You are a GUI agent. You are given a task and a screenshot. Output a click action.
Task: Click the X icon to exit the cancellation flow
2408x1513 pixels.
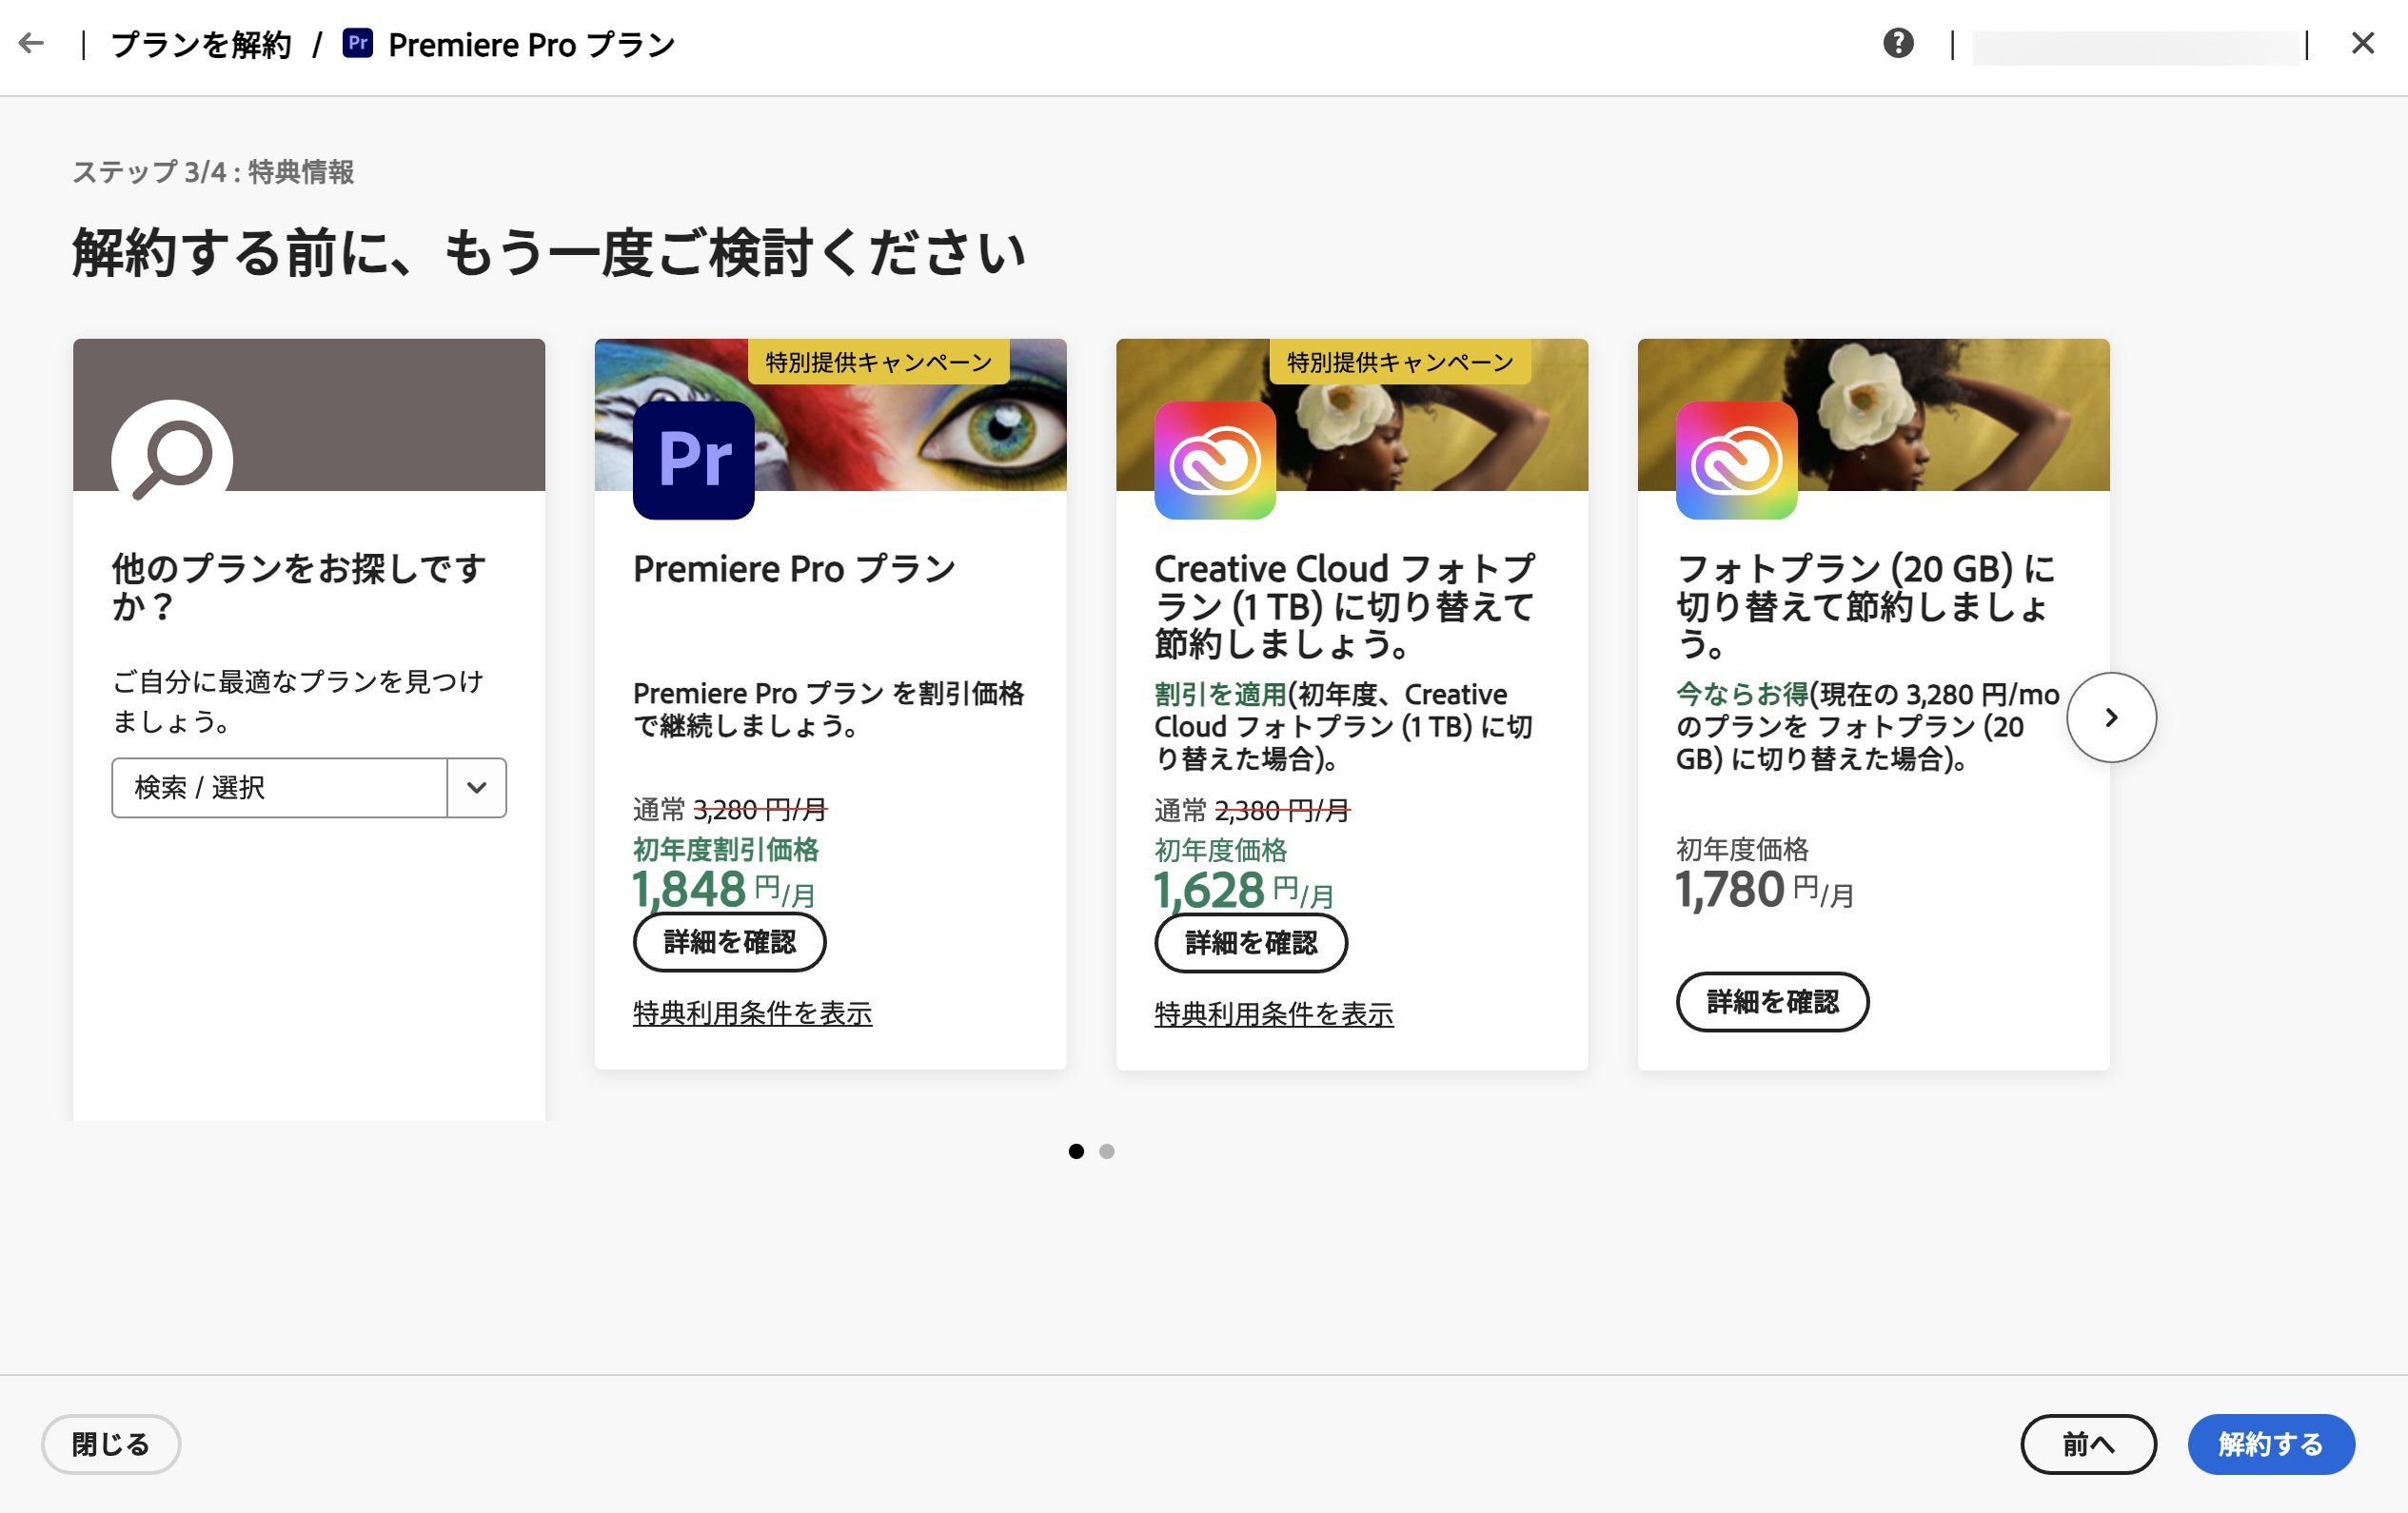click(2365, 43)
